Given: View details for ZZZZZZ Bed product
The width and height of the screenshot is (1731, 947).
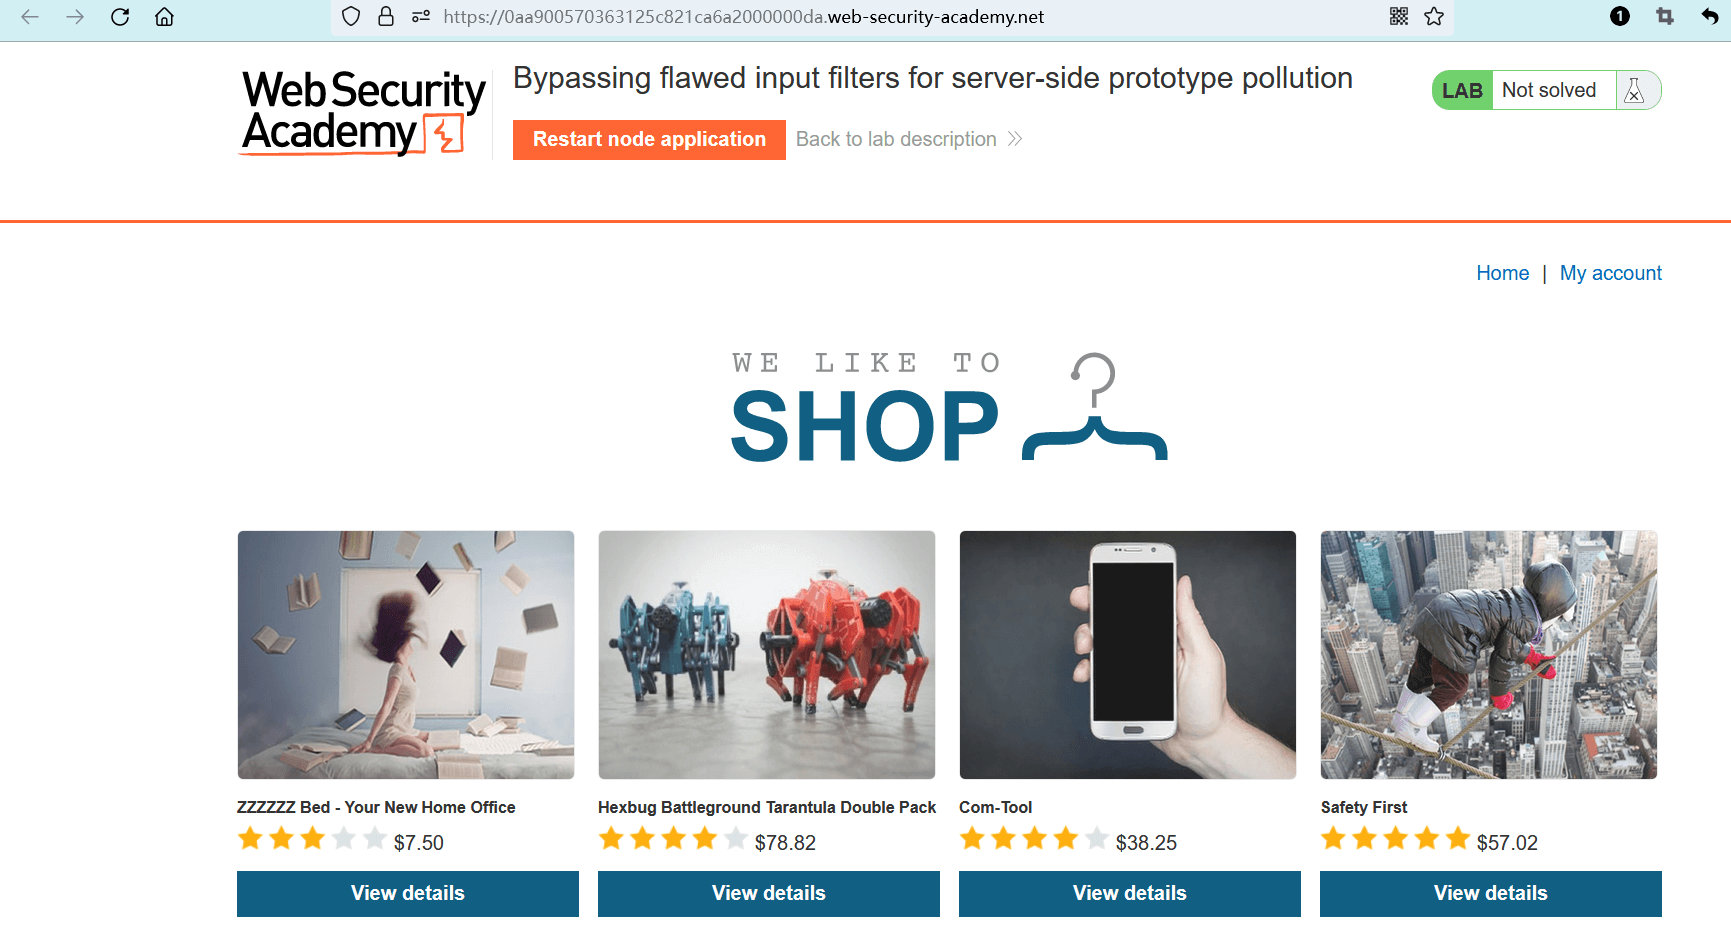Looking at the screenshot, I should coord(408,893).
